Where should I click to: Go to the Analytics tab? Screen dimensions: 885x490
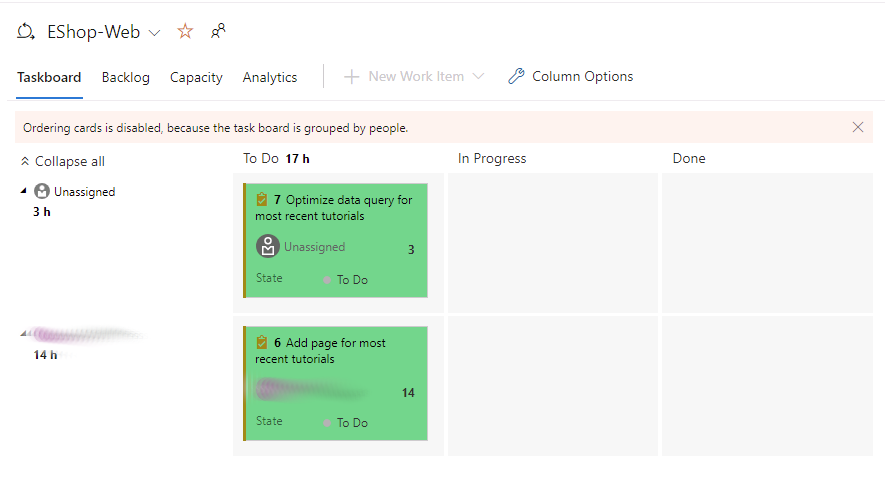(x=269, y=77)
